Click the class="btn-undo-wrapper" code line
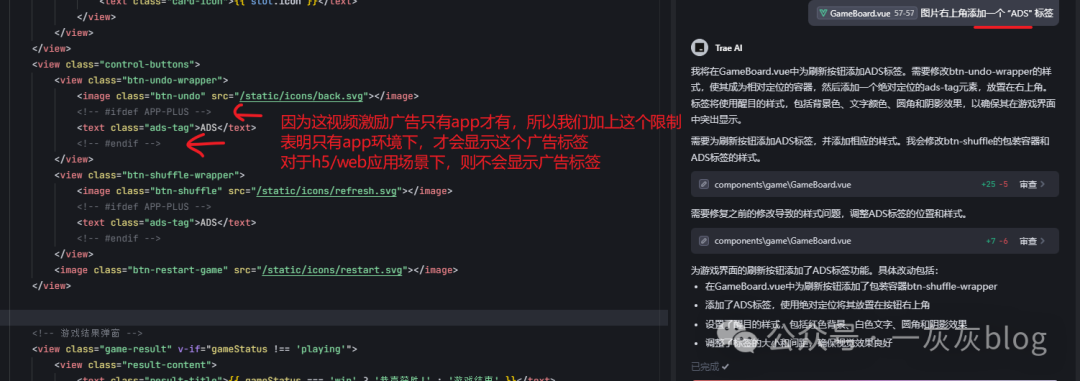This screenshot has height=381, width=1080. (141, 80)
